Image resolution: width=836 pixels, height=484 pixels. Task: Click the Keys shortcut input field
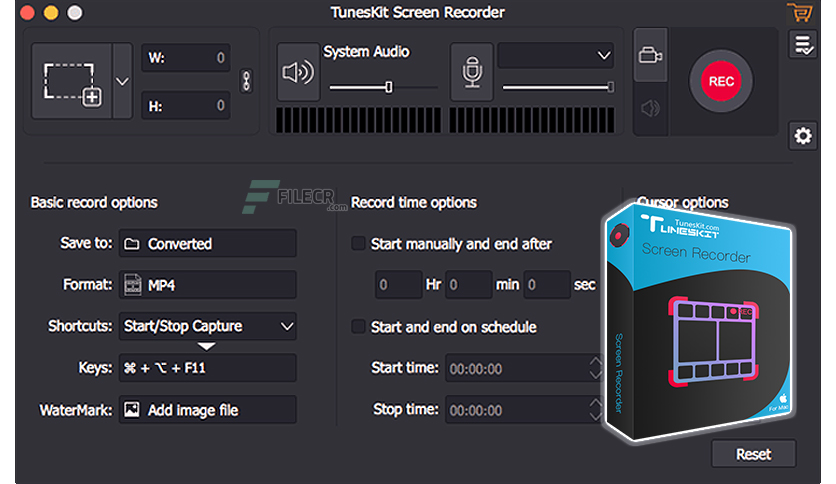click(x=207, y=368)
